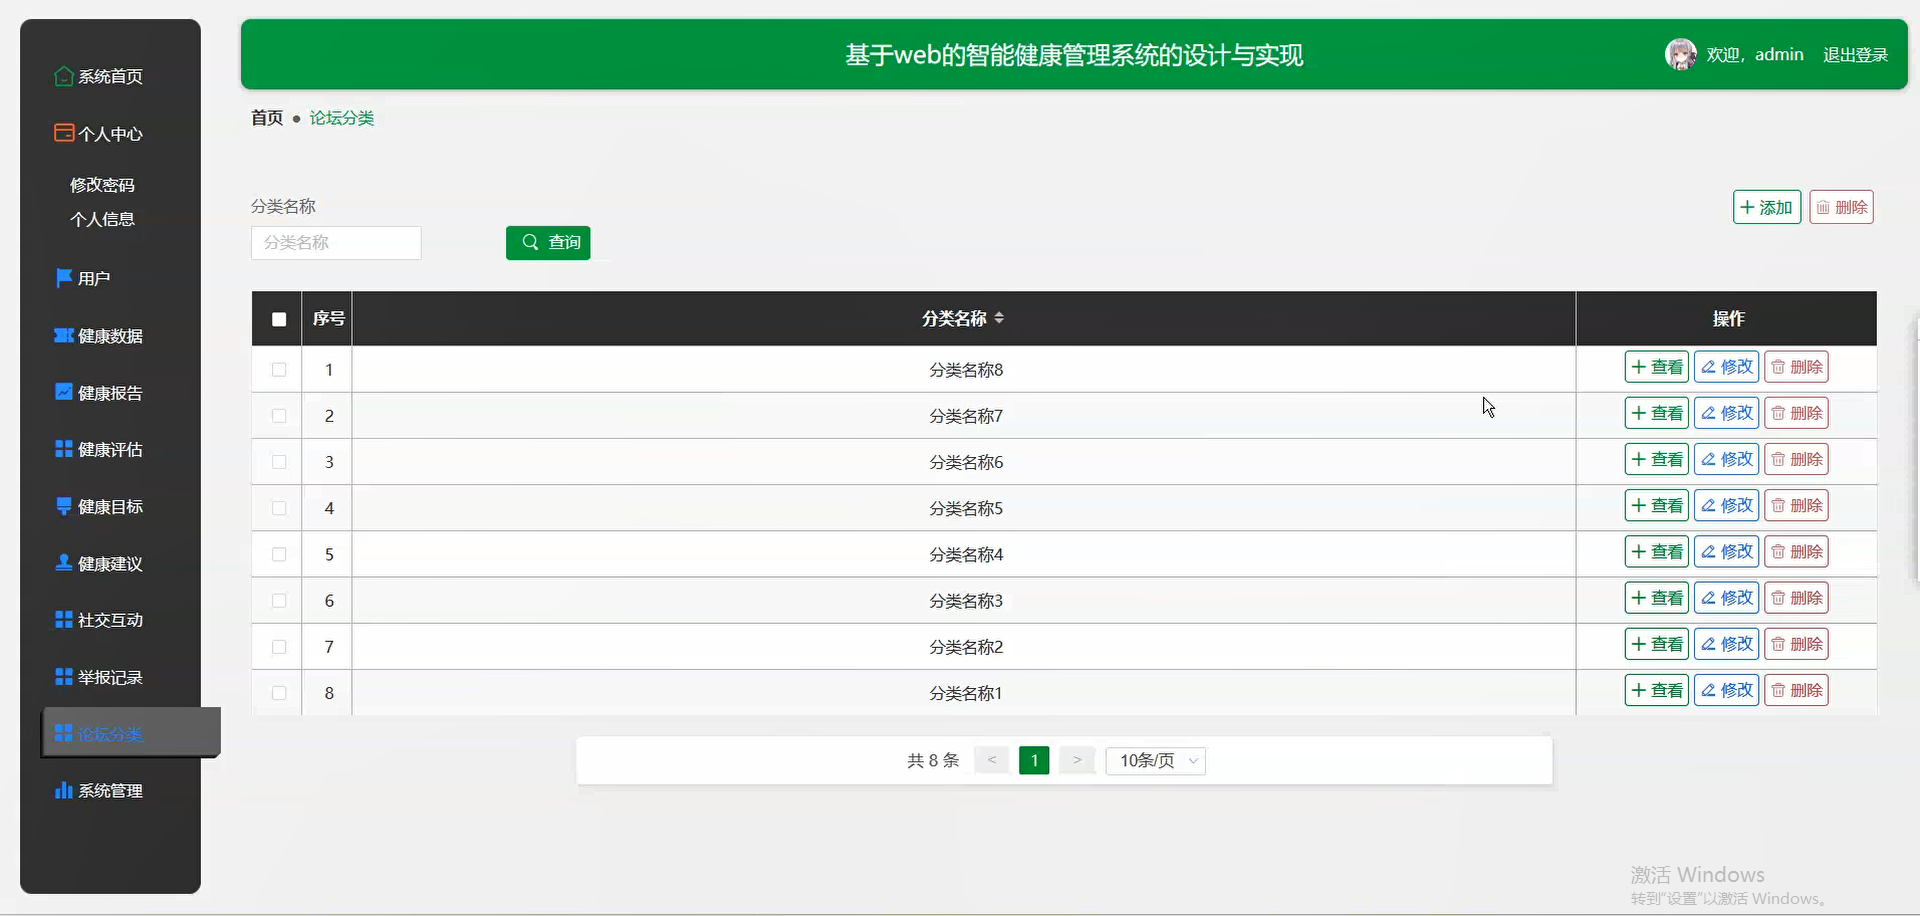
Task: Open 修改密码 under 个人中心
Action: [102, 185]
